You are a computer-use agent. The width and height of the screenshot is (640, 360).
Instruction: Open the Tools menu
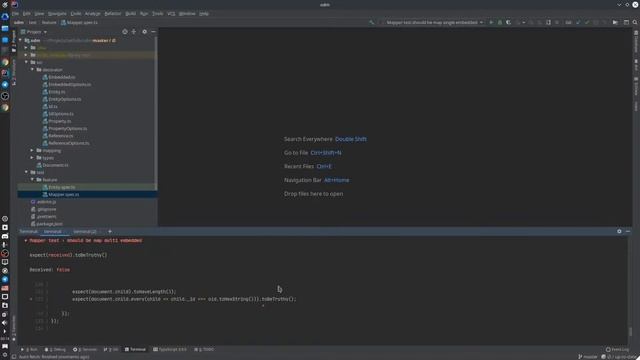158,13
